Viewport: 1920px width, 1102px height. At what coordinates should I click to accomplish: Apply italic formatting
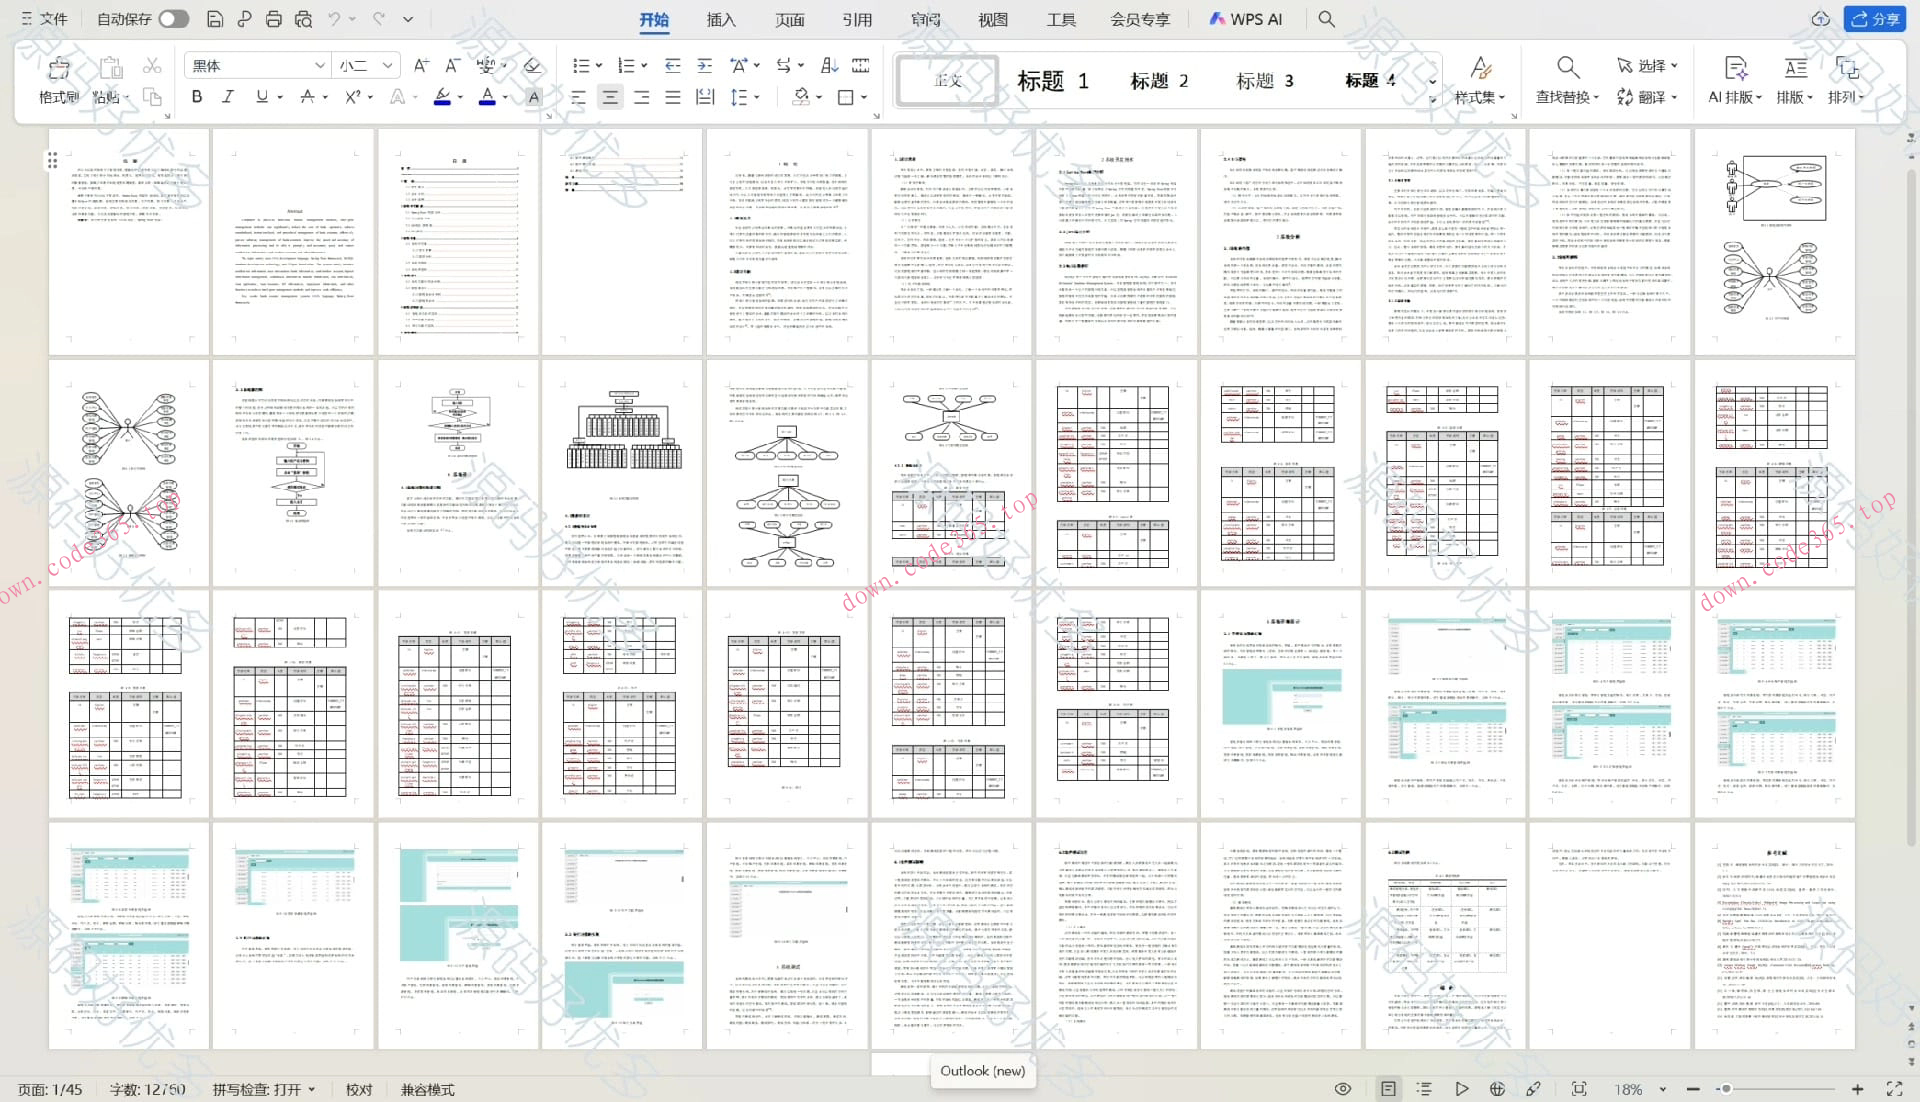coord(228,97)
